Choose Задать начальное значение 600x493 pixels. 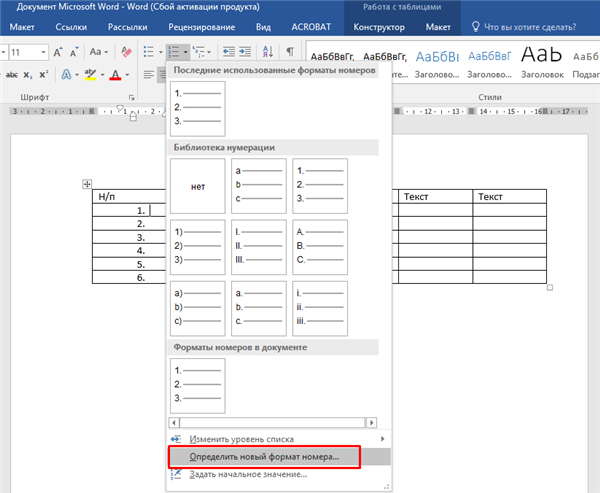(x=279, y=474)
